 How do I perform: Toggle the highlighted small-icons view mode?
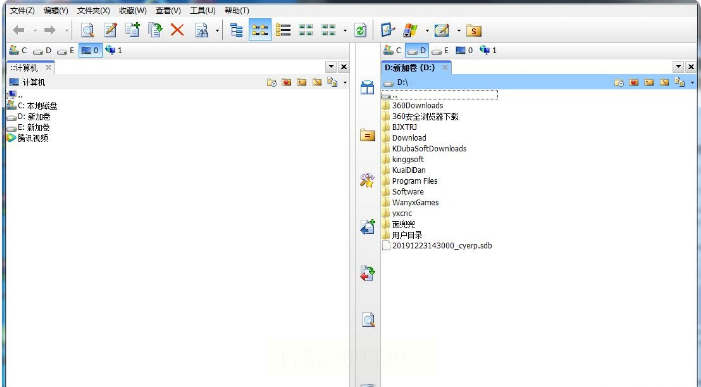coord(260,30)
